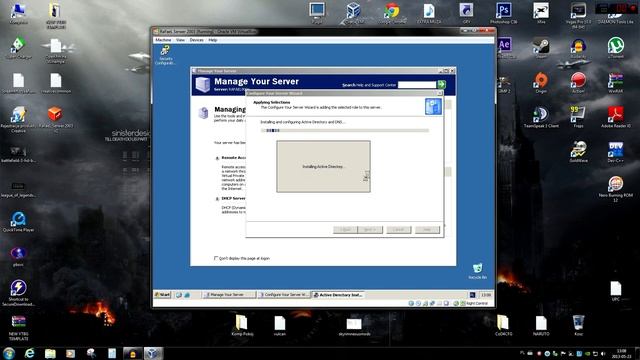The width and height of the screenshot is (640, 360).
Task: Click the Dev-C++ desktop icon
Action: click(616, 152)
